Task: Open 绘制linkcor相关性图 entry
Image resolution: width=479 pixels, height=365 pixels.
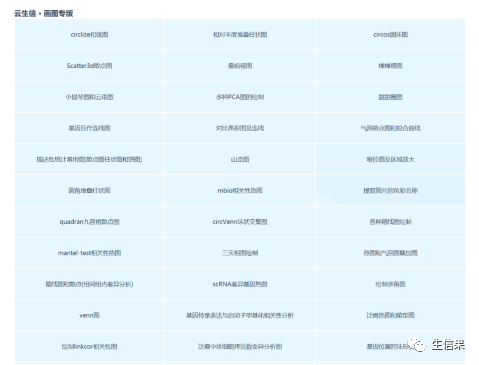Action: tap(89, 347)
